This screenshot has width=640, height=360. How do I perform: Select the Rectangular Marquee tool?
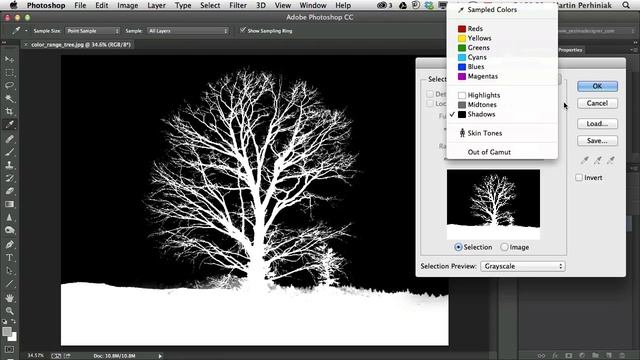[9, 73]
